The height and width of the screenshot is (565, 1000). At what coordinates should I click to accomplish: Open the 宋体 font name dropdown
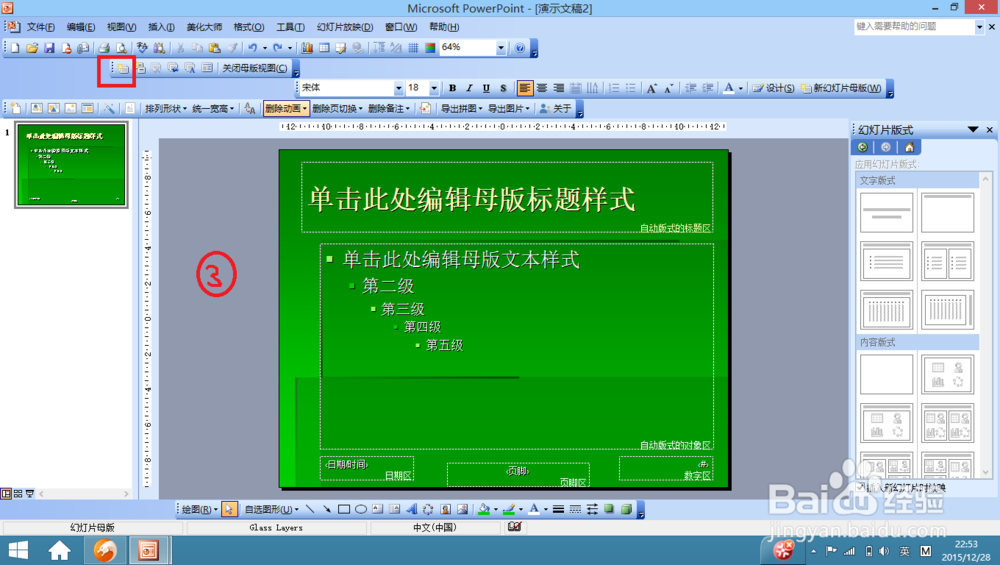point(399,88)
